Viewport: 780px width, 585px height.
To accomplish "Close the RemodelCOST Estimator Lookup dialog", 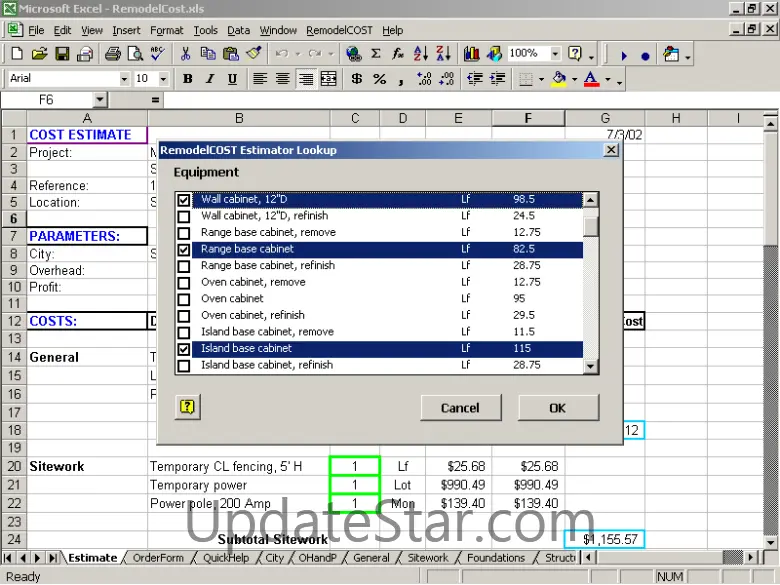I will pos(611,150).
